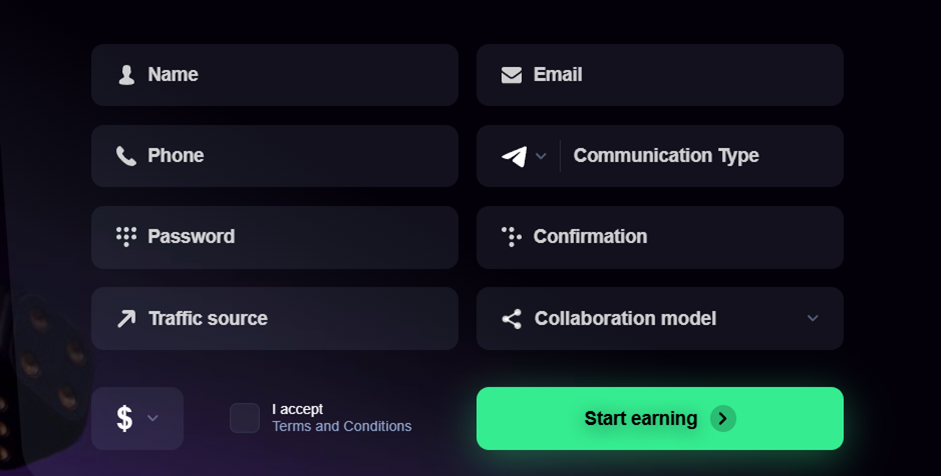The width and height of the screenshot is (941, 476).
Task: Click into the Communication Type text field
Action: (x=700, y=156)
